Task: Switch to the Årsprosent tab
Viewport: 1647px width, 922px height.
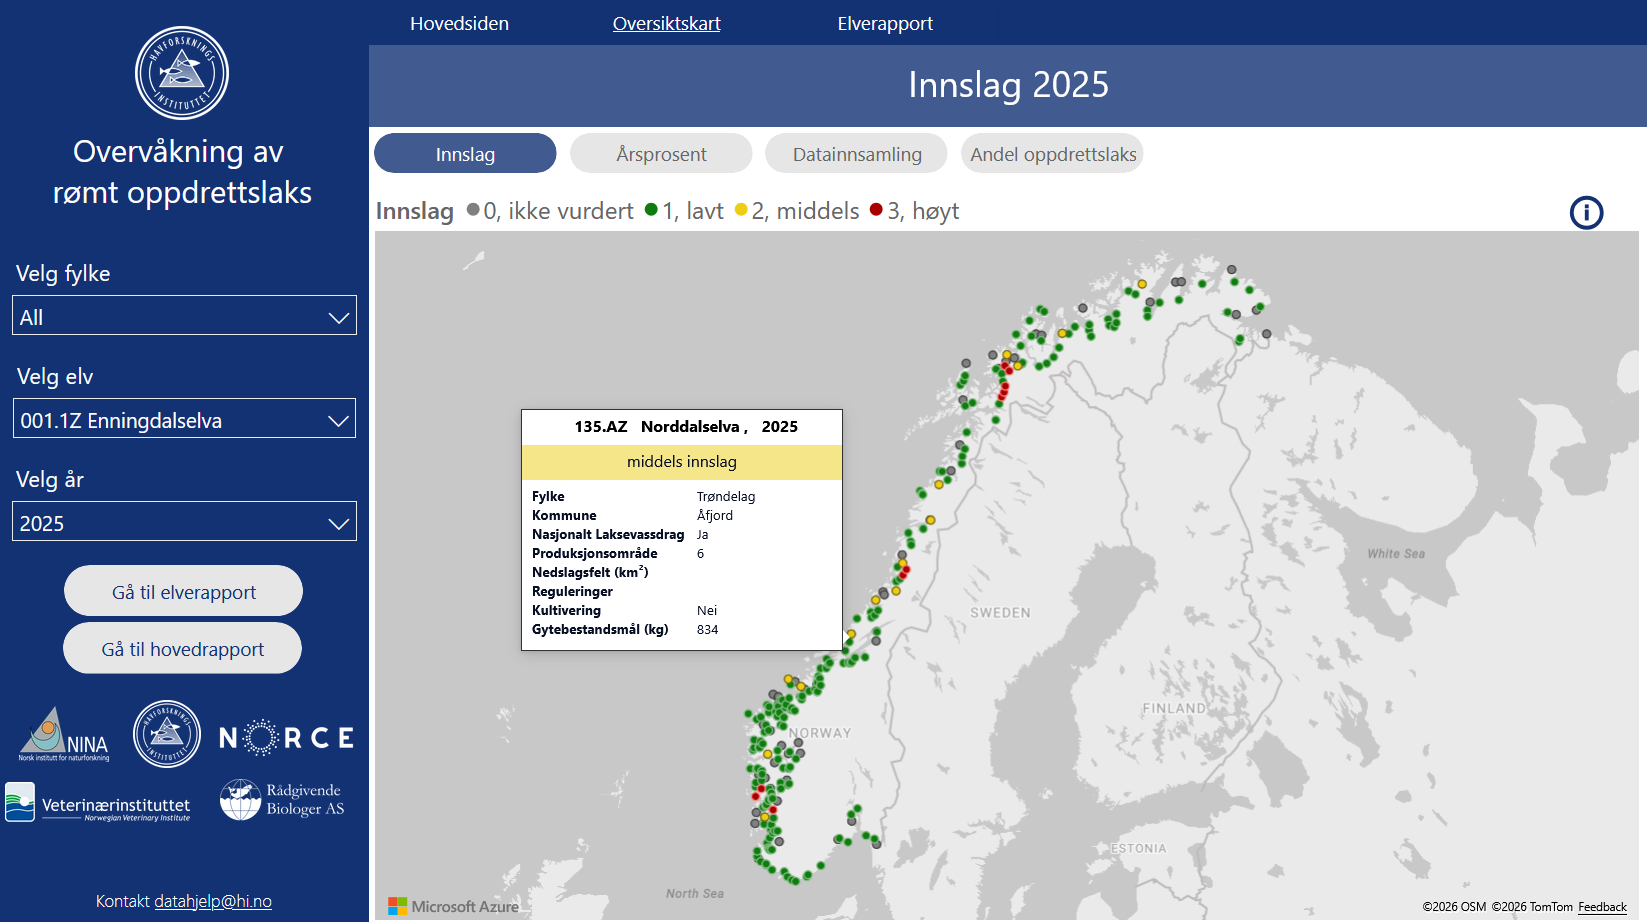Action: 661,153
